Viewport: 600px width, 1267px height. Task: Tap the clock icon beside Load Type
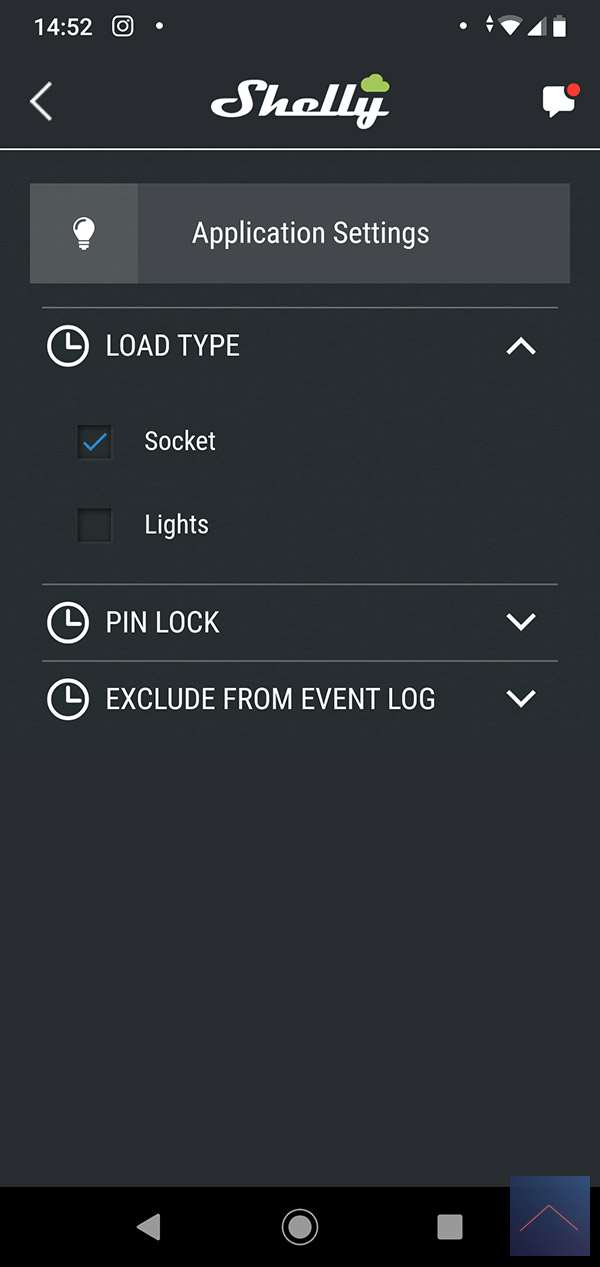[68, 346]
